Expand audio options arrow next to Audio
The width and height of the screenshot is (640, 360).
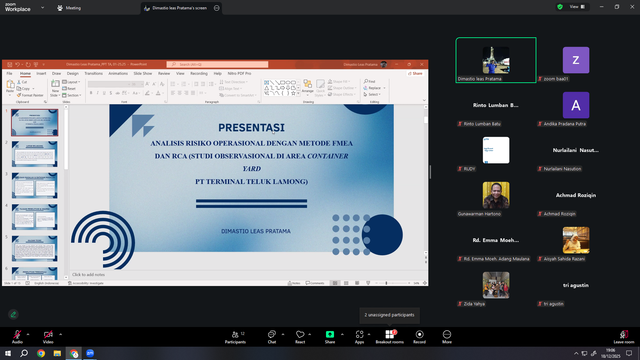(28, 334)
